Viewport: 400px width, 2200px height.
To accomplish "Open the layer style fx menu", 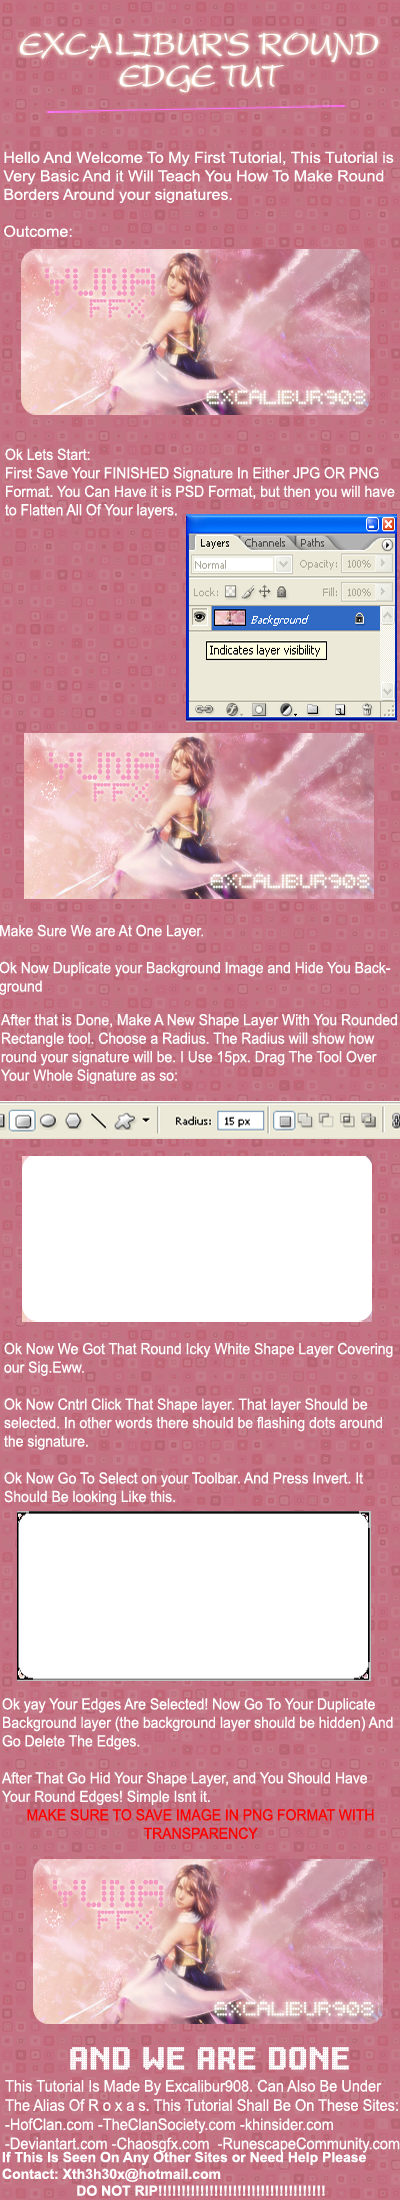I will pyautogui.click(x=233, y=709).
